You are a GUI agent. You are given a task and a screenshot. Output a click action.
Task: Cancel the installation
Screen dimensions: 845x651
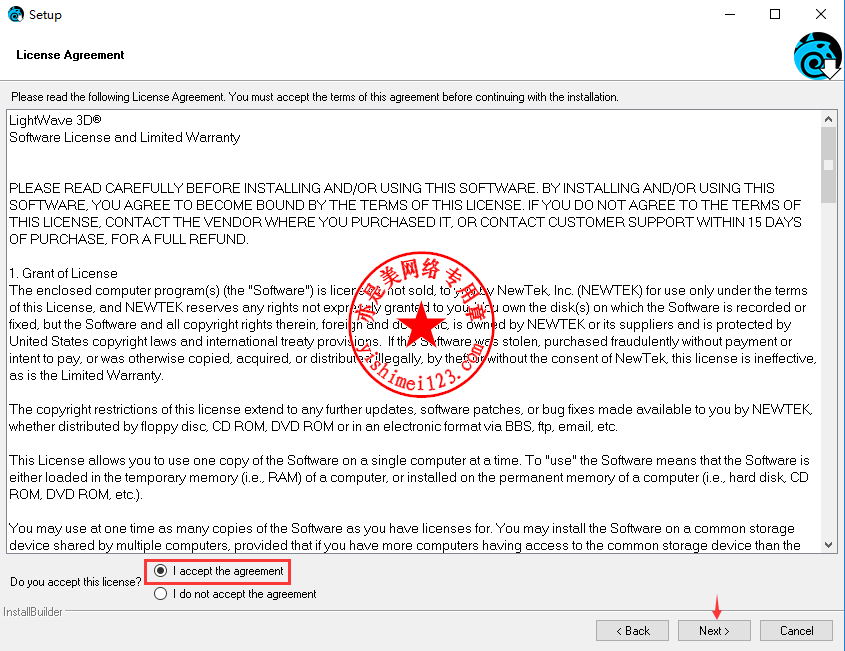point(796,631)
